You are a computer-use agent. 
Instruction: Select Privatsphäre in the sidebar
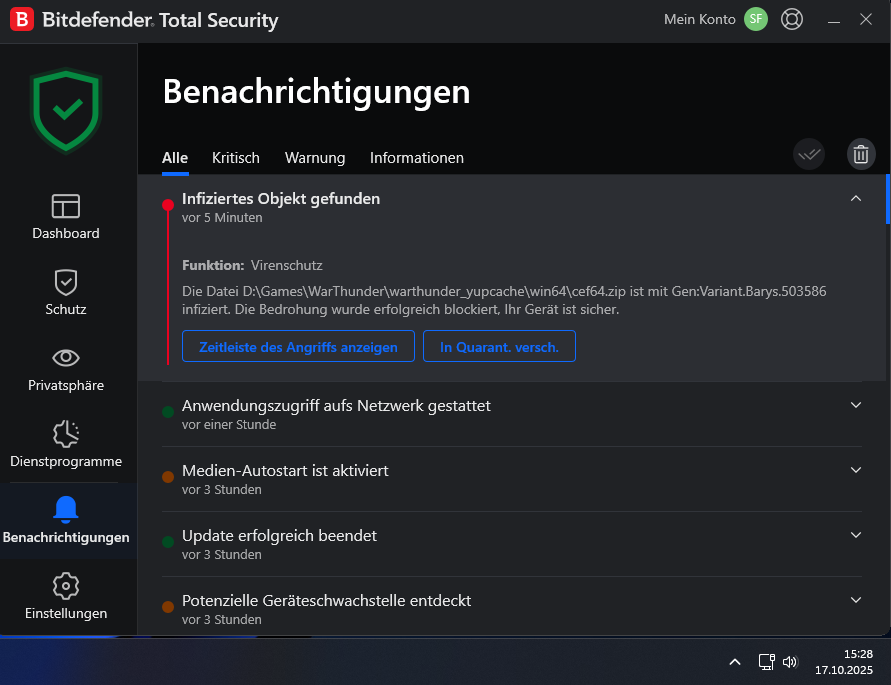pos(65,370)
